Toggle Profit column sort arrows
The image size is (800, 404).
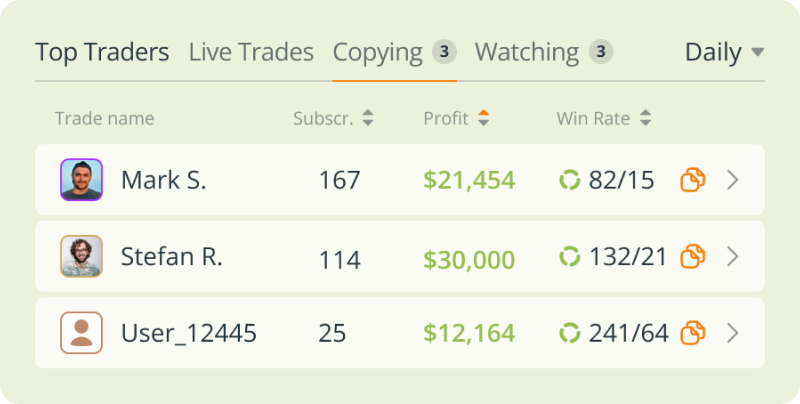(x=484, y=118)
